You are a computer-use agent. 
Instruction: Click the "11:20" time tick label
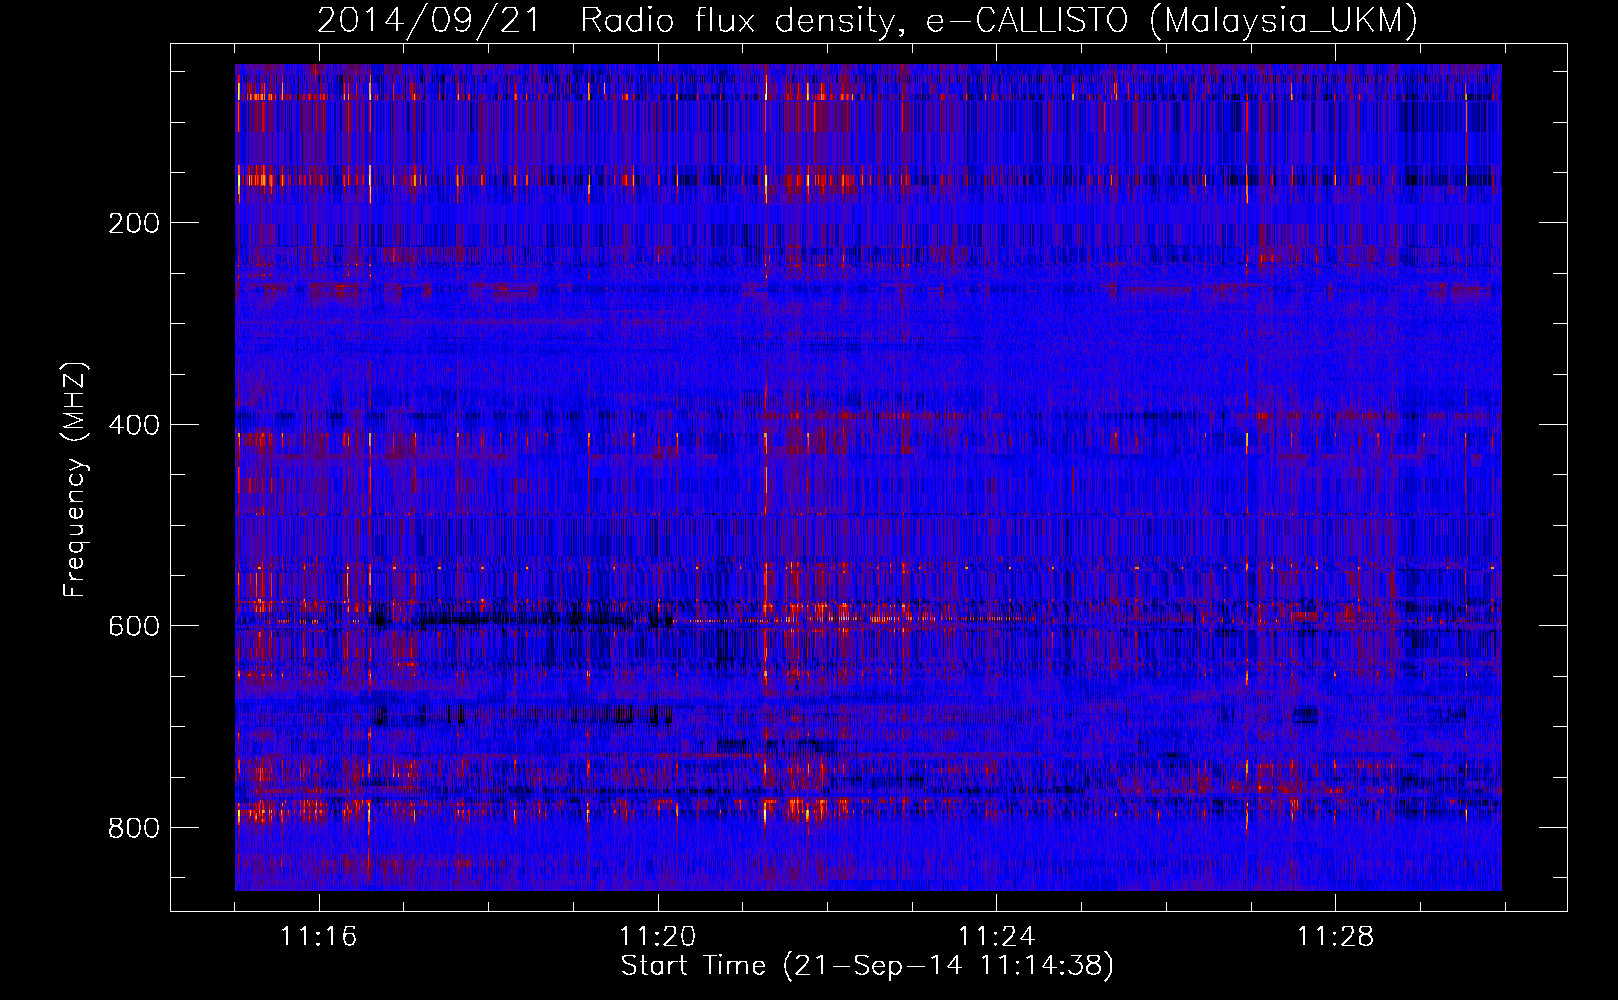tap(657, 937)
